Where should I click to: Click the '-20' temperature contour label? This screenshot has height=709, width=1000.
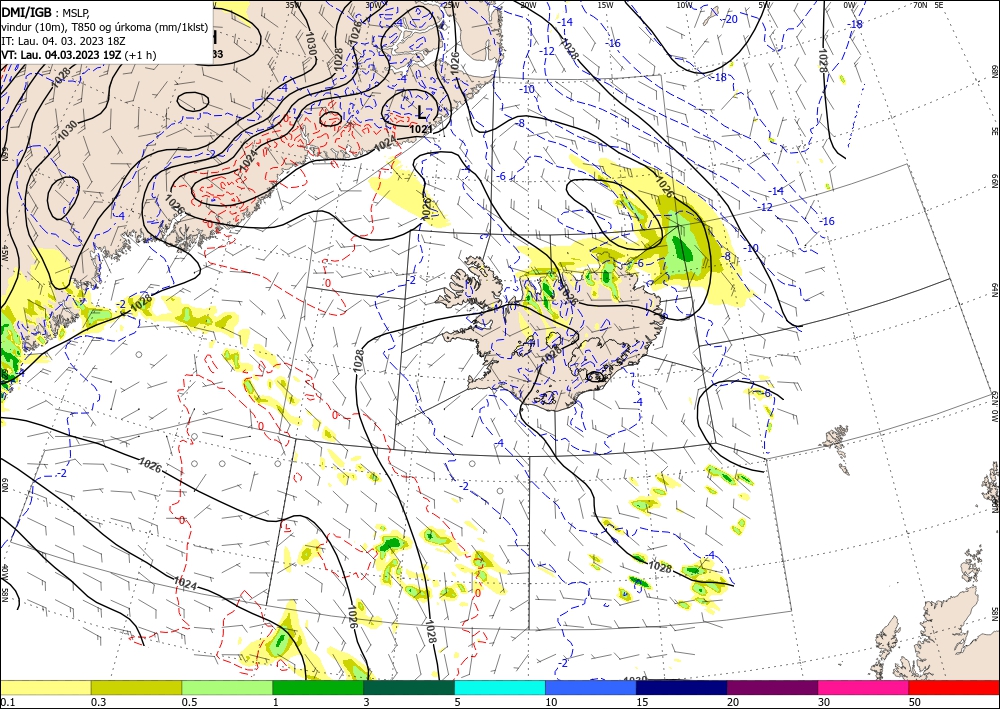point(731,19)
